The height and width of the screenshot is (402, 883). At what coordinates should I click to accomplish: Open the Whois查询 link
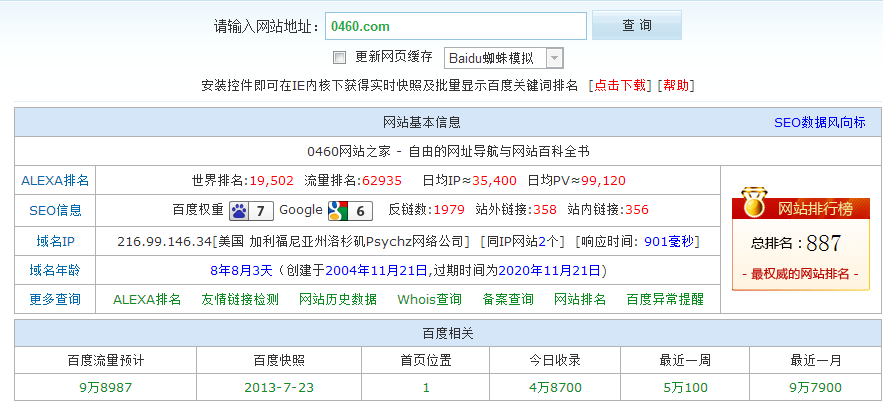[429, 299]
